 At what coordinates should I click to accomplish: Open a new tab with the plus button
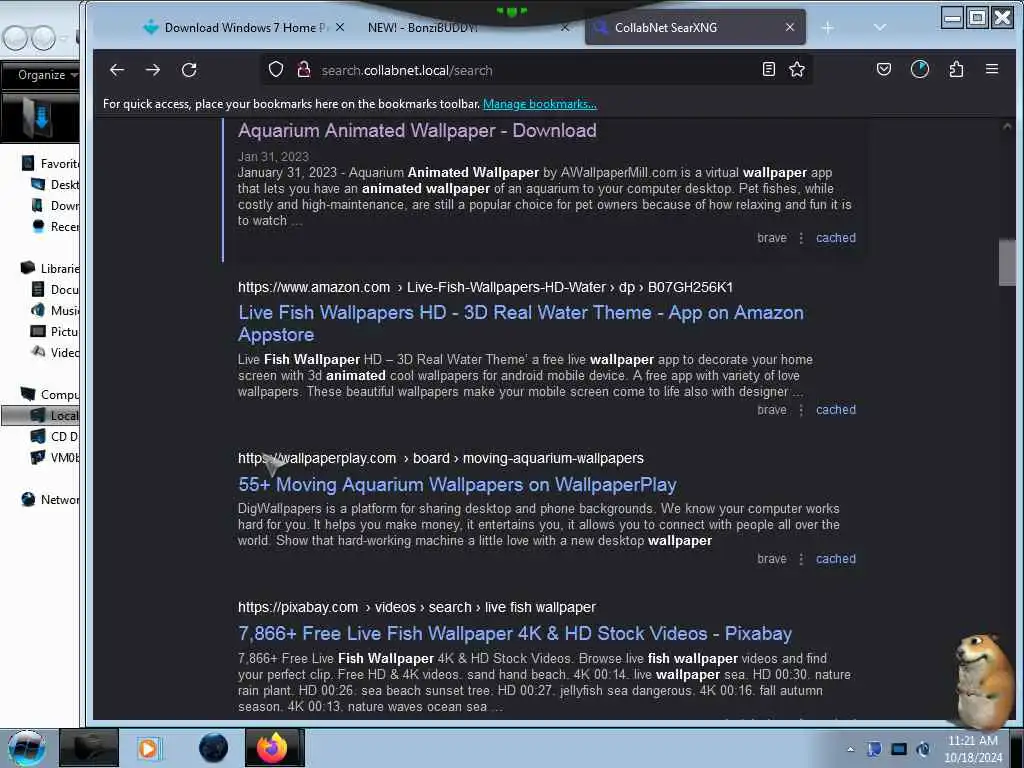(827, 27)
